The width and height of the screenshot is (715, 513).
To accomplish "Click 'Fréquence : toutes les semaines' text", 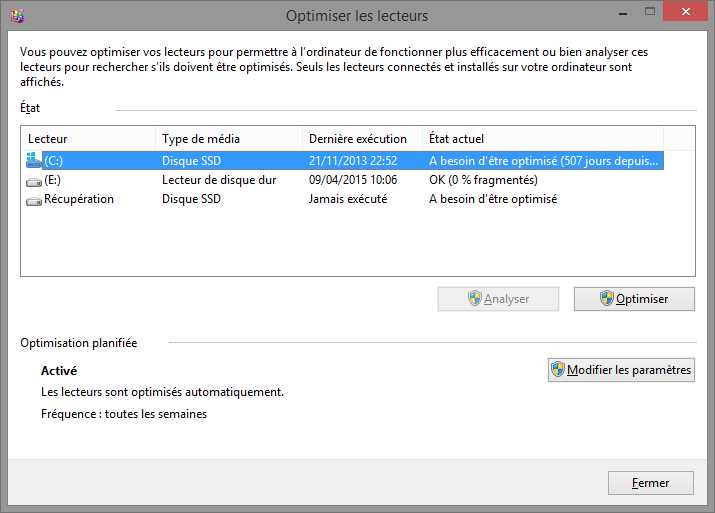I will (124, 414).
